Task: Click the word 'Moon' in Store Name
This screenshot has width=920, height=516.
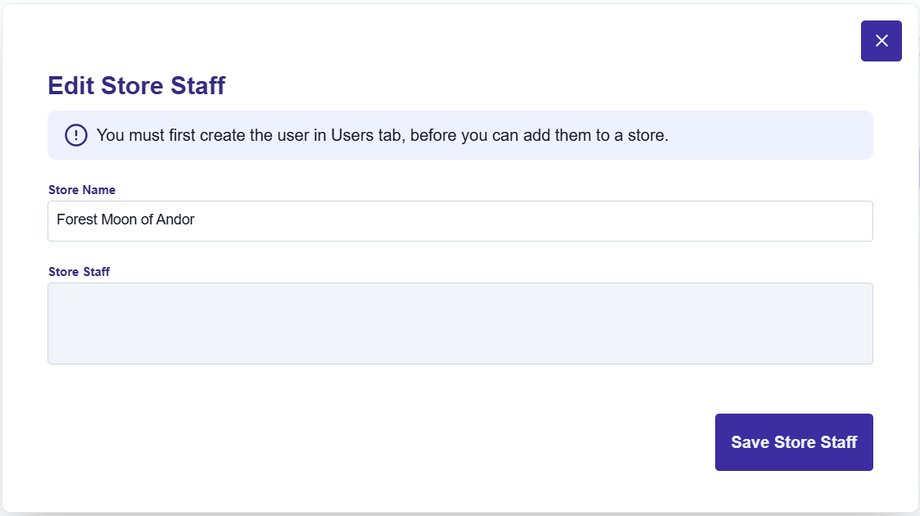Action: tap(118, 220)
